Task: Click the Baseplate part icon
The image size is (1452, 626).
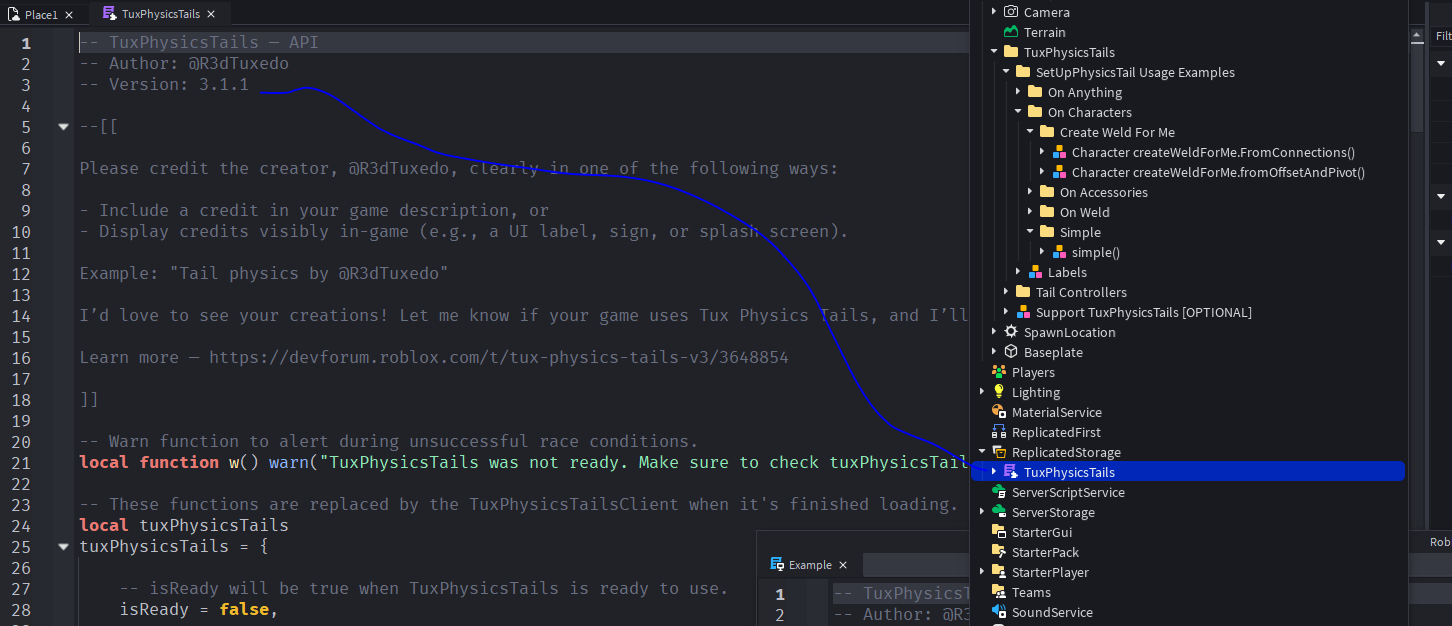Action: [1011, 352]
